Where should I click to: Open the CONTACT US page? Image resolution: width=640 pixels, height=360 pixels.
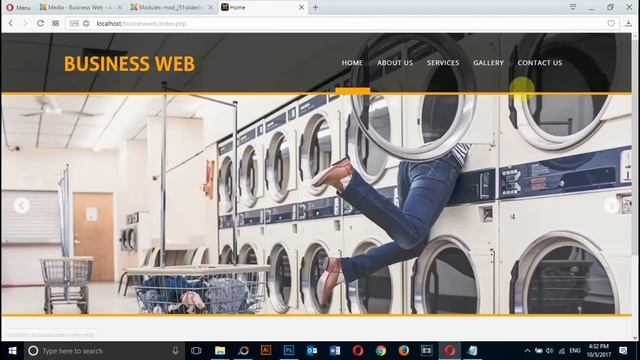point(540,63)
